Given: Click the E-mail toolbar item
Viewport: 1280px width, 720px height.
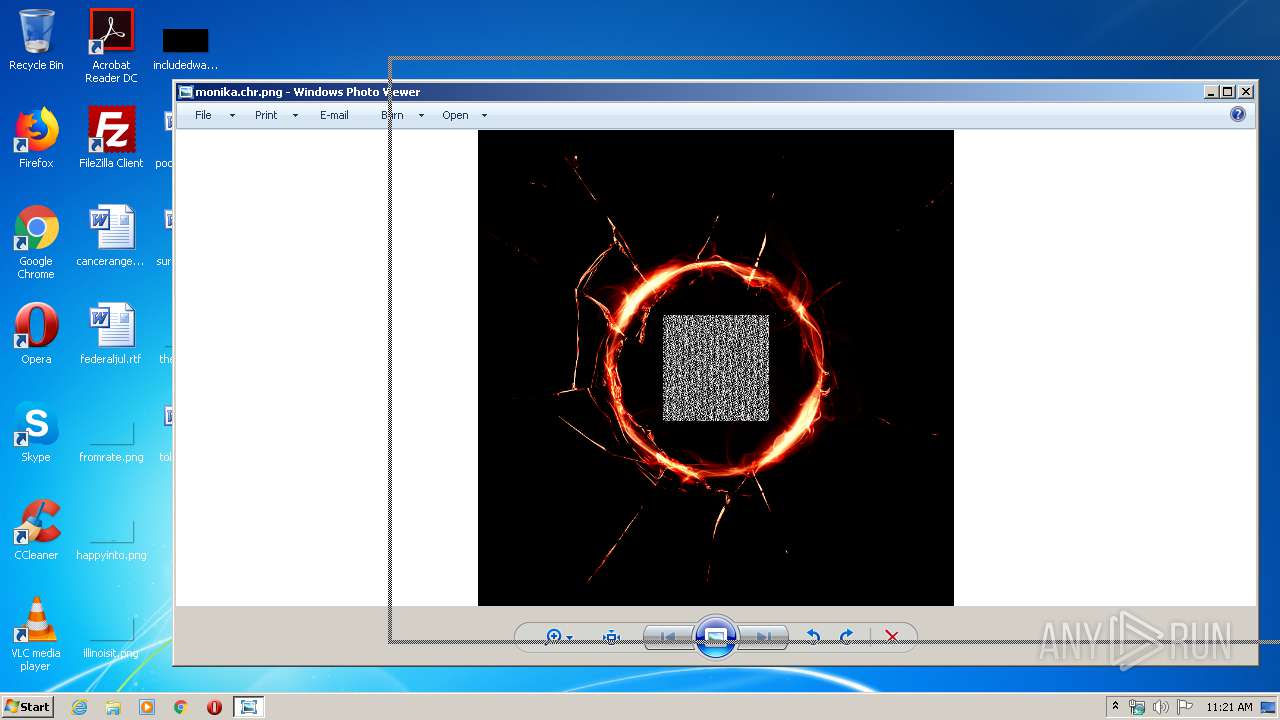Looking at the screenshot, I should (334, 115).
